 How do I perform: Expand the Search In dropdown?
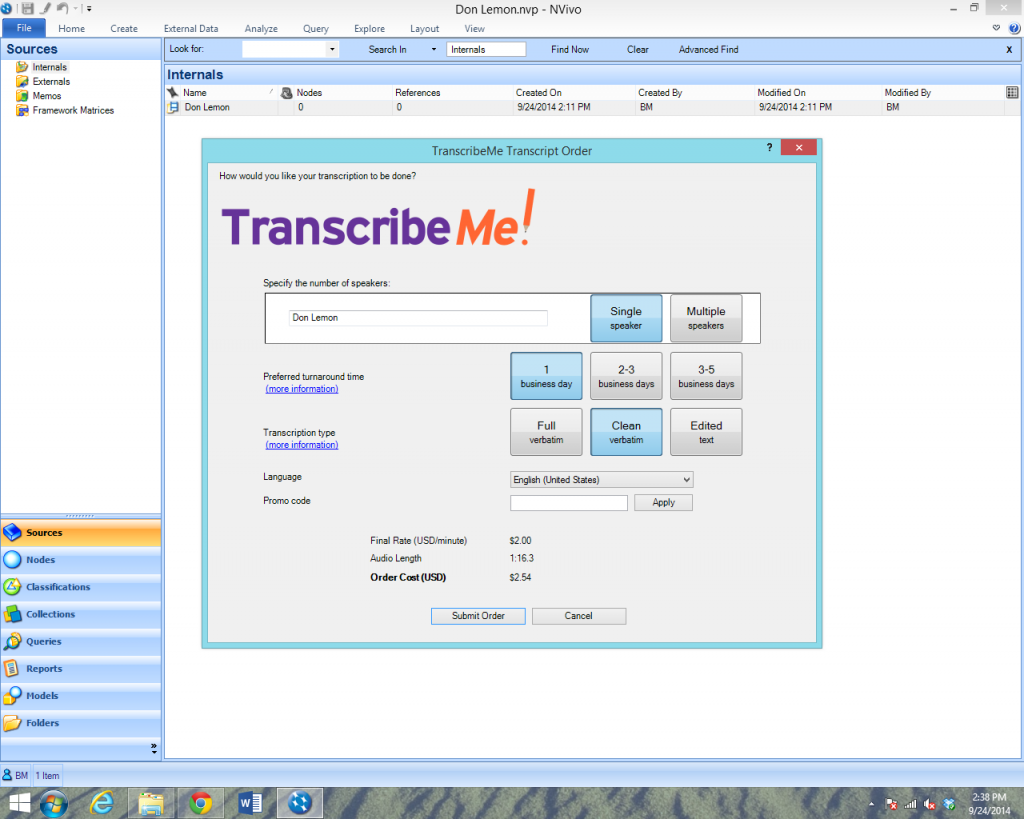coord(434,50)
